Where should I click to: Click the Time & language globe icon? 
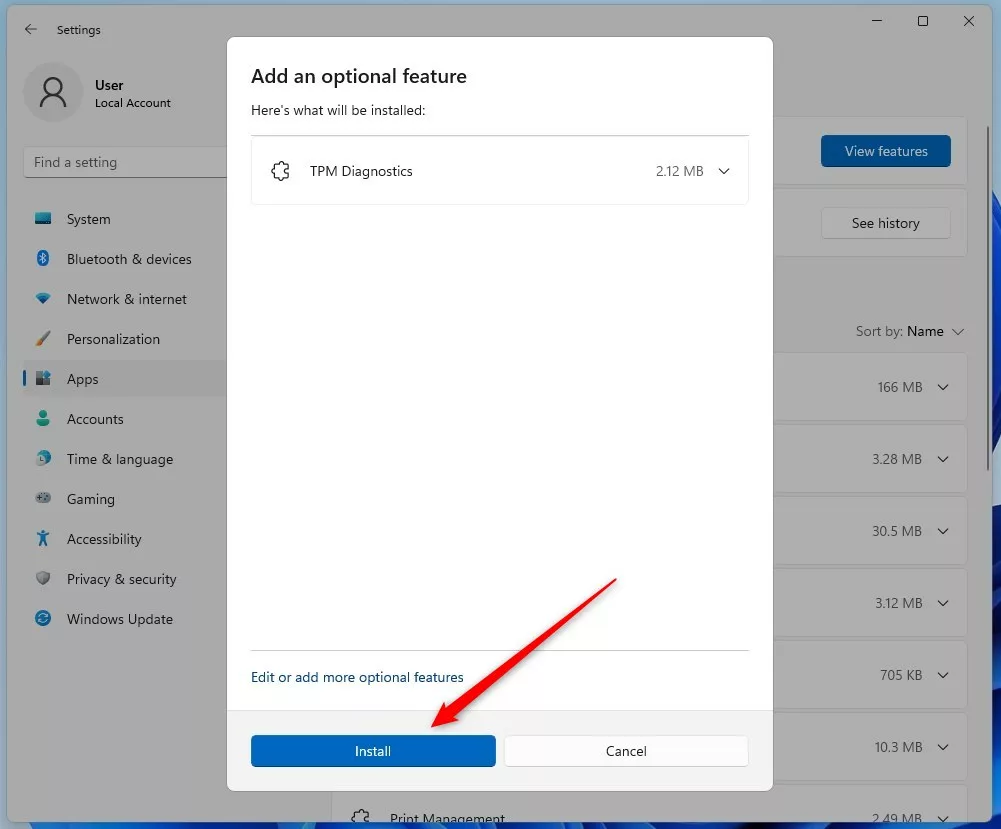pos(43,458)
